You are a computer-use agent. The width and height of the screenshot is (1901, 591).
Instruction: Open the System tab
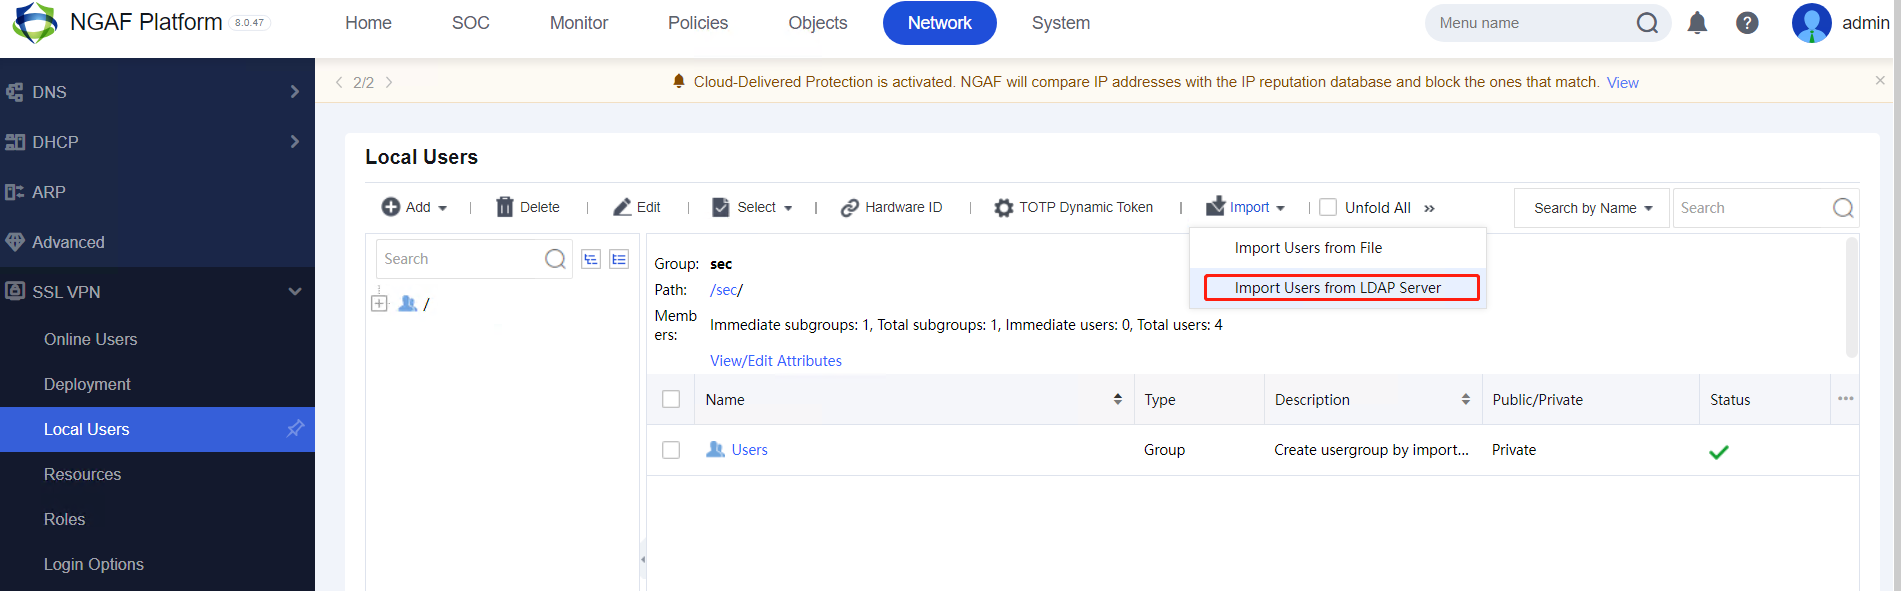coord(1061,23)
